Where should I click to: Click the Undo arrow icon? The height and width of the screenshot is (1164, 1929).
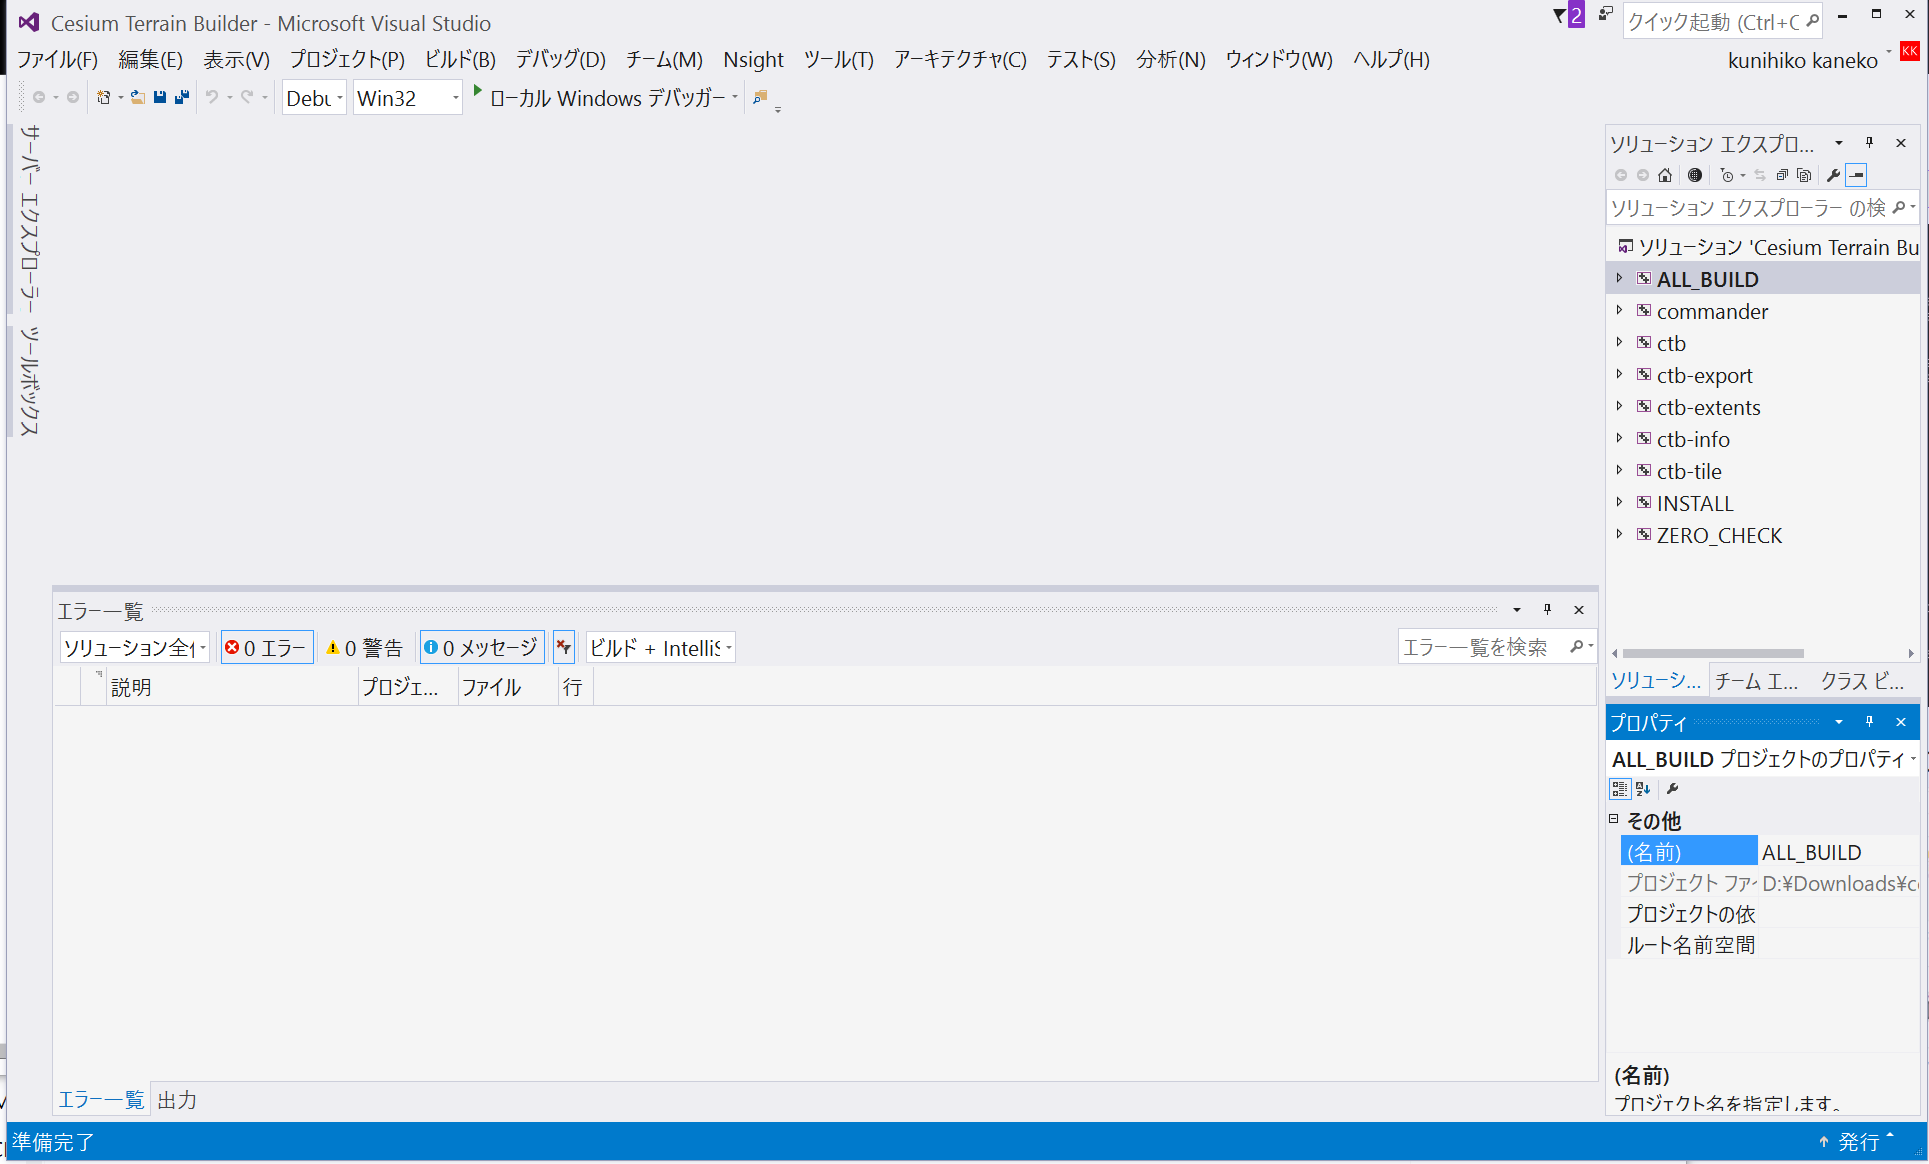tap(212, 97)
